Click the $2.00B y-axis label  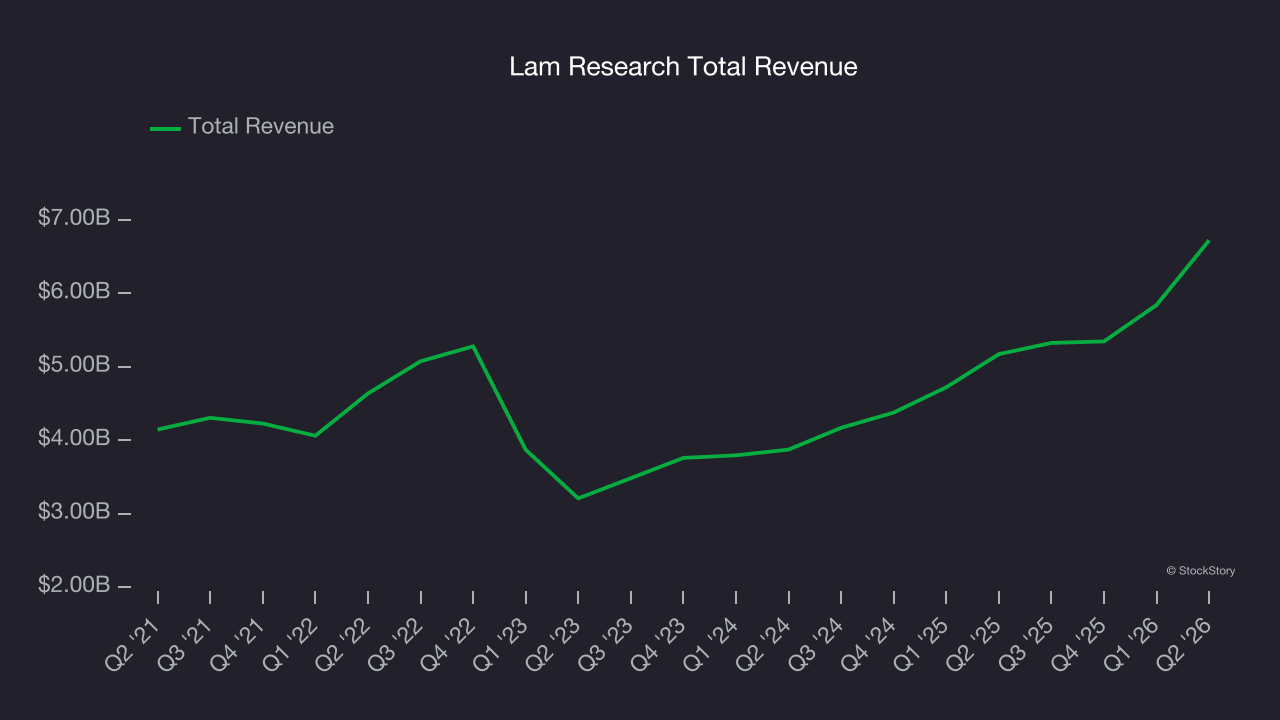point(74,585)
